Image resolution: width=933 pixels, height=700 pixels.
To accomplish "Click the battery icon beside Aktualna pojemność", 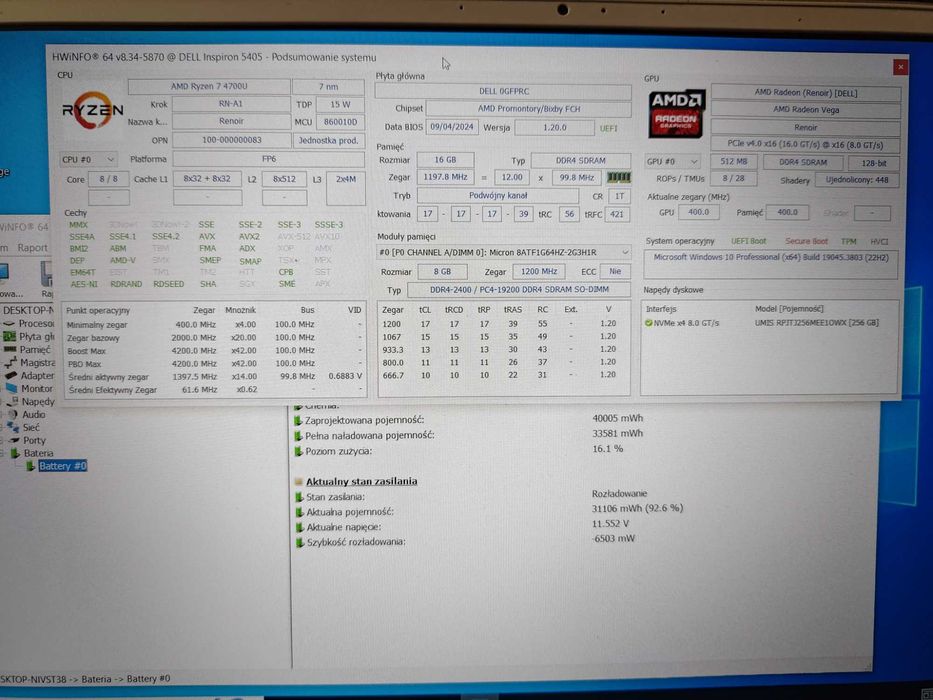I will coord(300,512).
